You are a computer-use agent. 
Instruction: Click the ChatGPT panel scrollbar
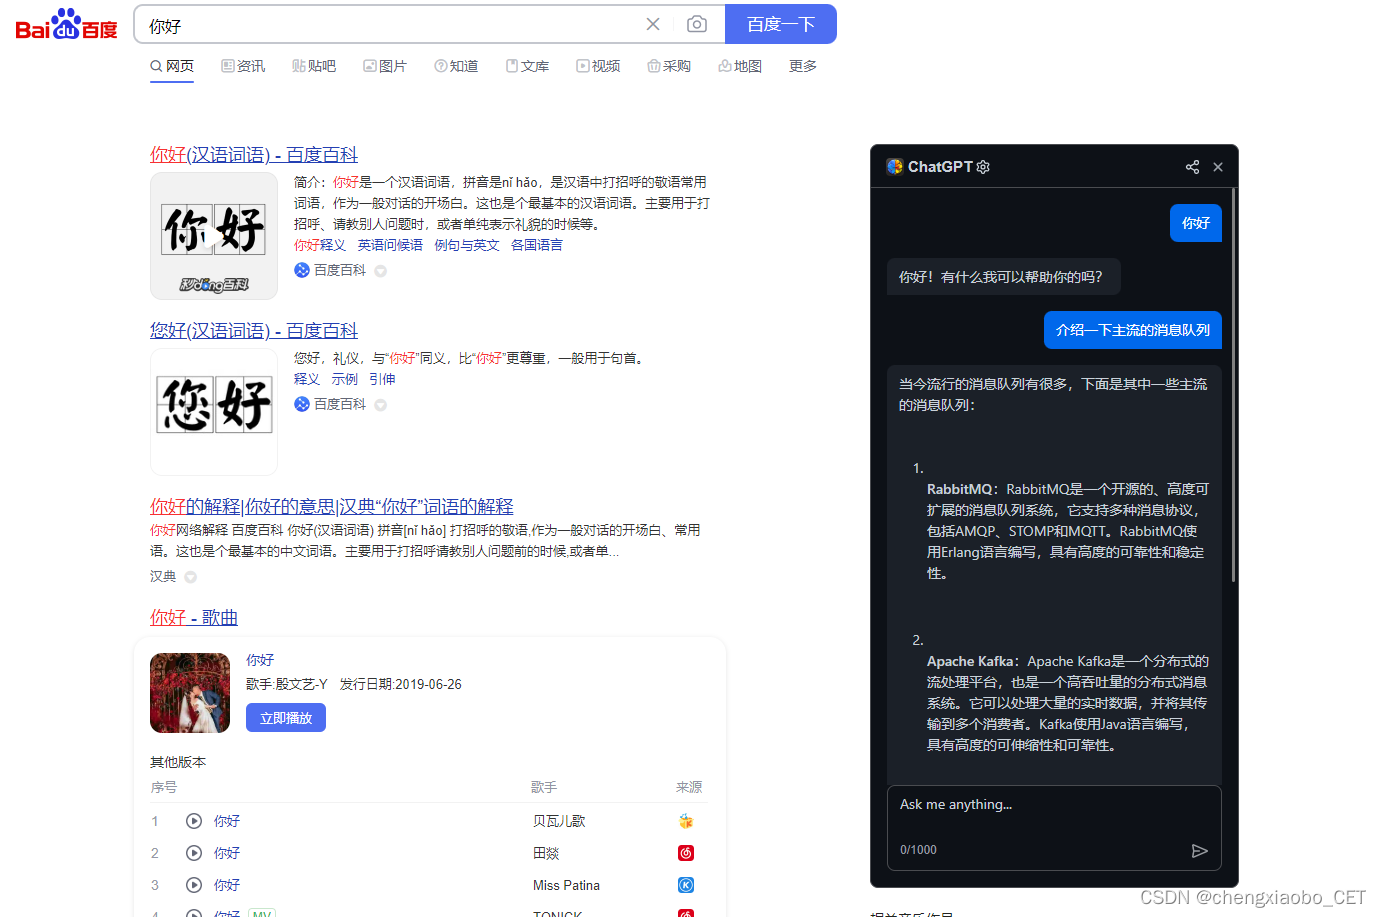tap(1234, 385)
